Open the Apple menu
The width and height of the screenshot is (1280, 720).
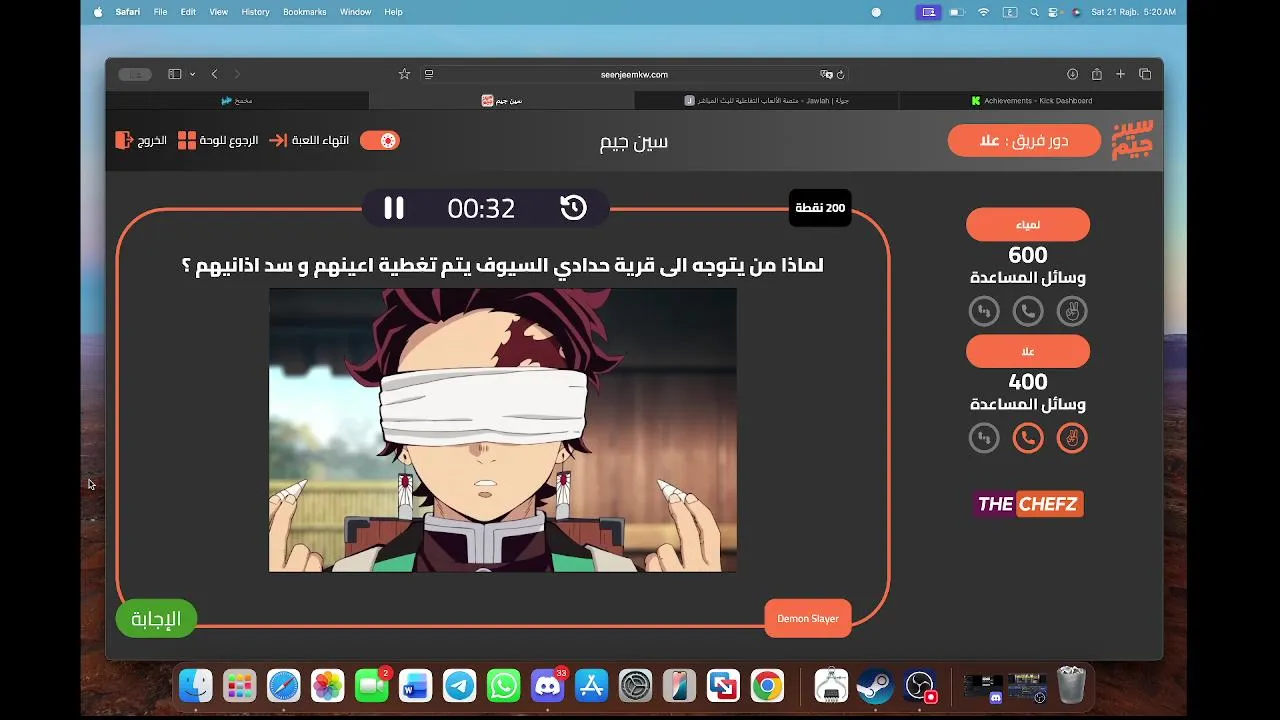tap(98, 12)
